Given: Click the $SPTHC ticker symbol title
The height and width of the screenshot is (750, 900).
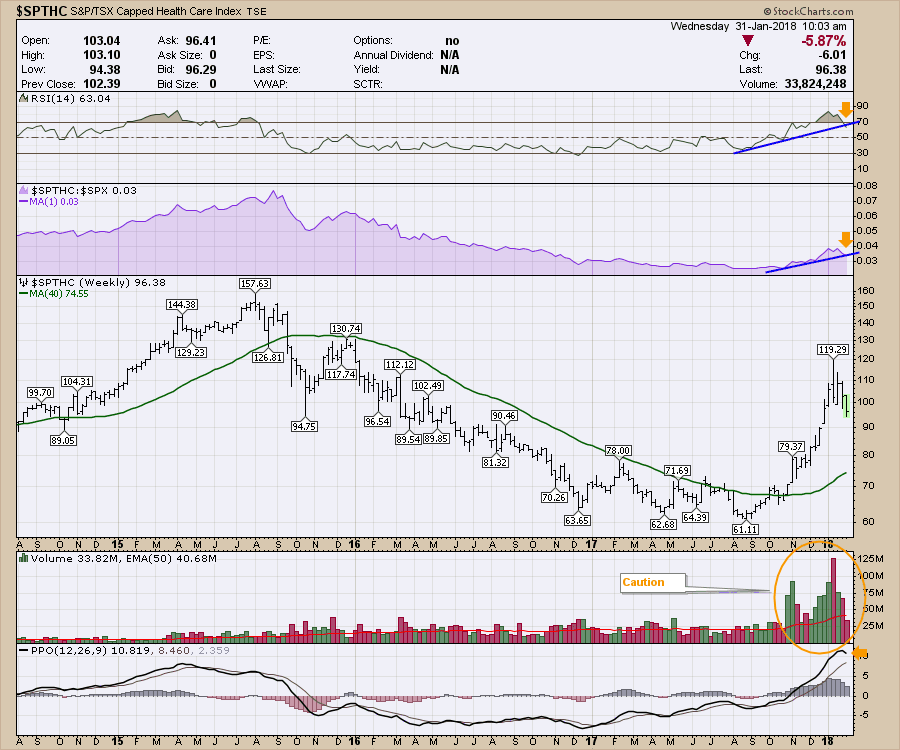Looking at the screenshot, I should pos(41,11).
